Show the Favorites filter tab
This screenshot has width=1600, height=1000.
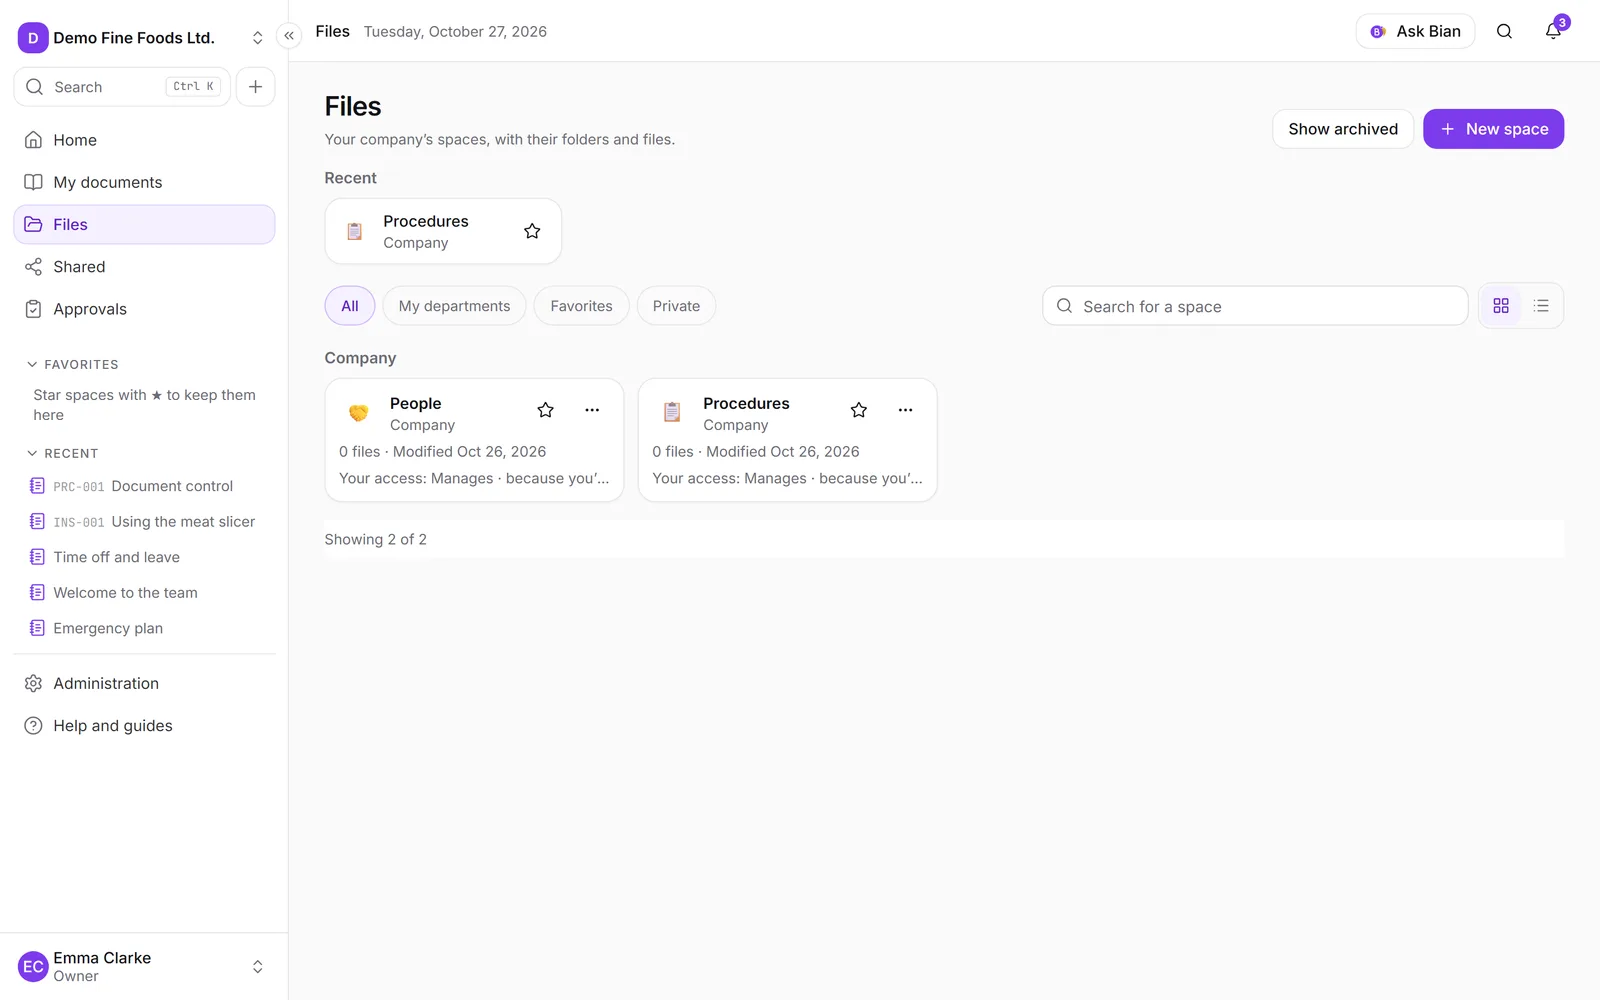pyautogui.click(x=581, y=306)
